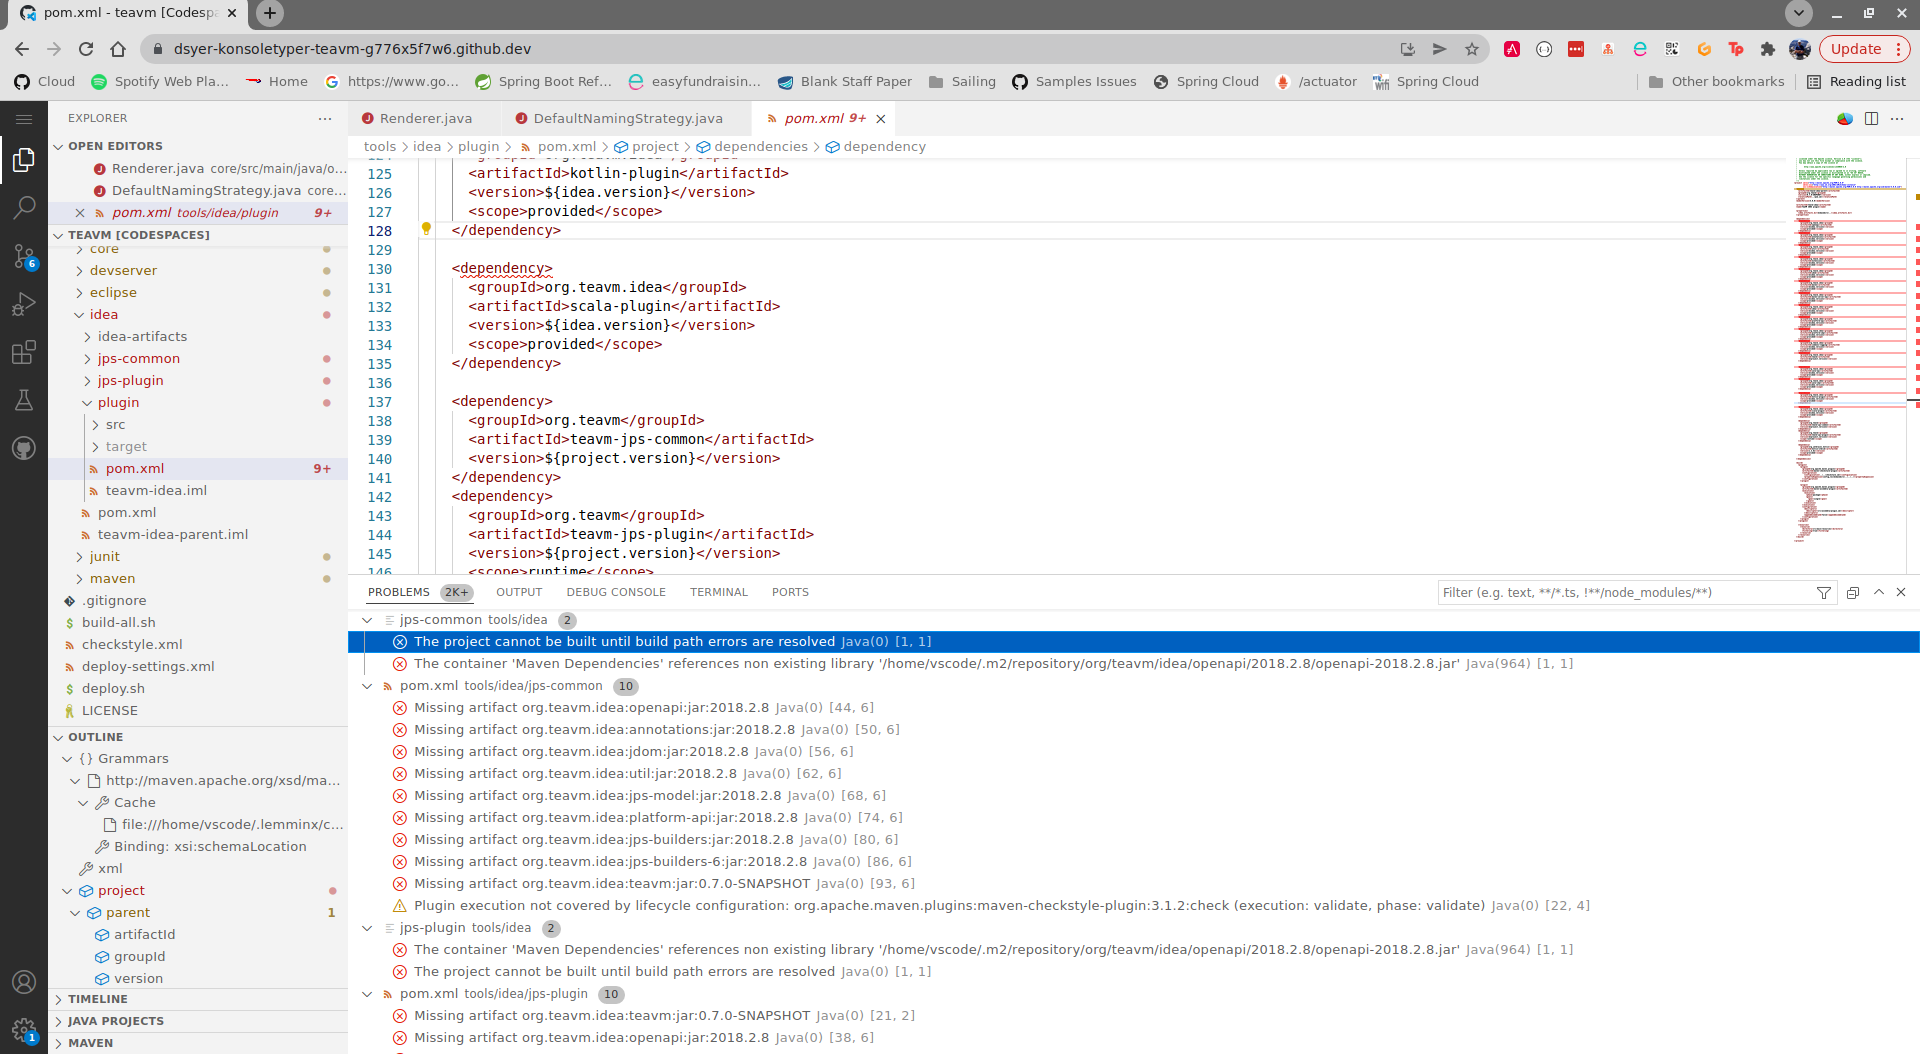Viewport: 1920px width, 1054px height.
Task: Expand the Timeline section
Action: point(58,999)
